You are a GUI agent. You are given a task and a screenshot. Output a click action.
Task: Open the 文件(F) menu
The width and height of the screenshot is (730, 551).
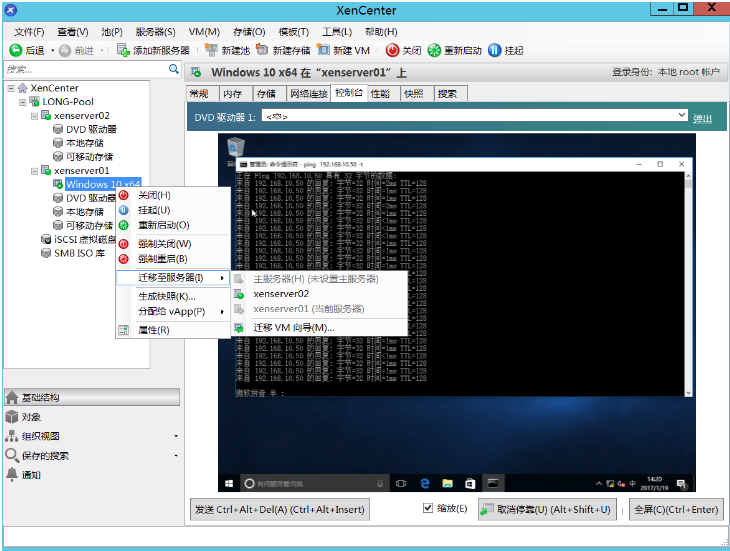(29, 32)
